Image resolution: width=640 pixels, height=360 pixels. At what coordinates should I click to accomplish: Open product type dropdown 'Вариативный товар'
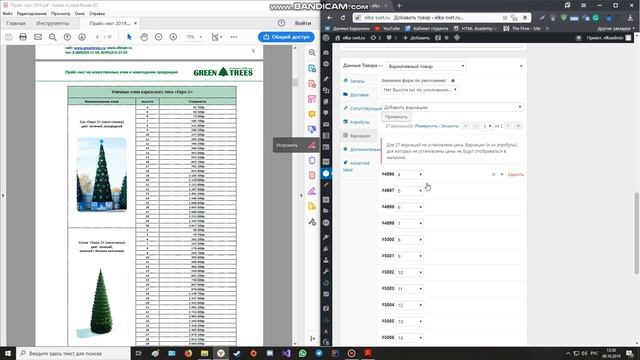point(426,66)
